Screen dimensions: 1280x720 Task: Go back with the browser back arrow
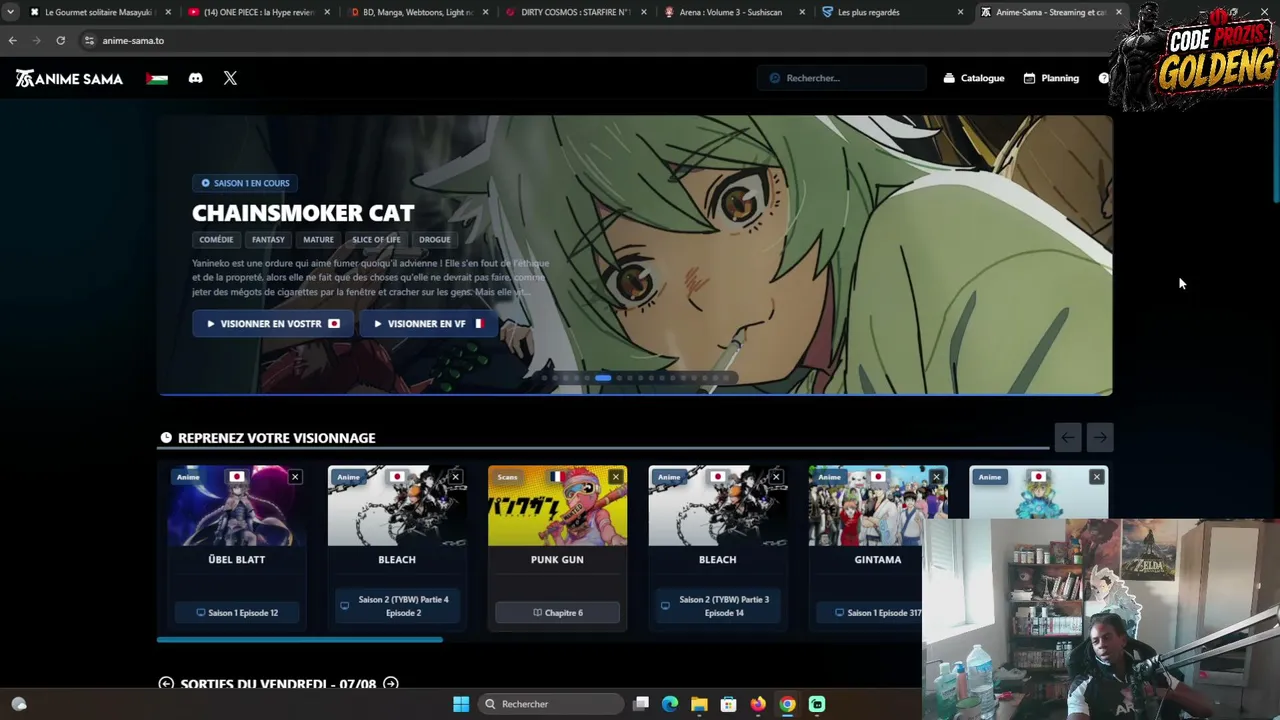[12, 40]
